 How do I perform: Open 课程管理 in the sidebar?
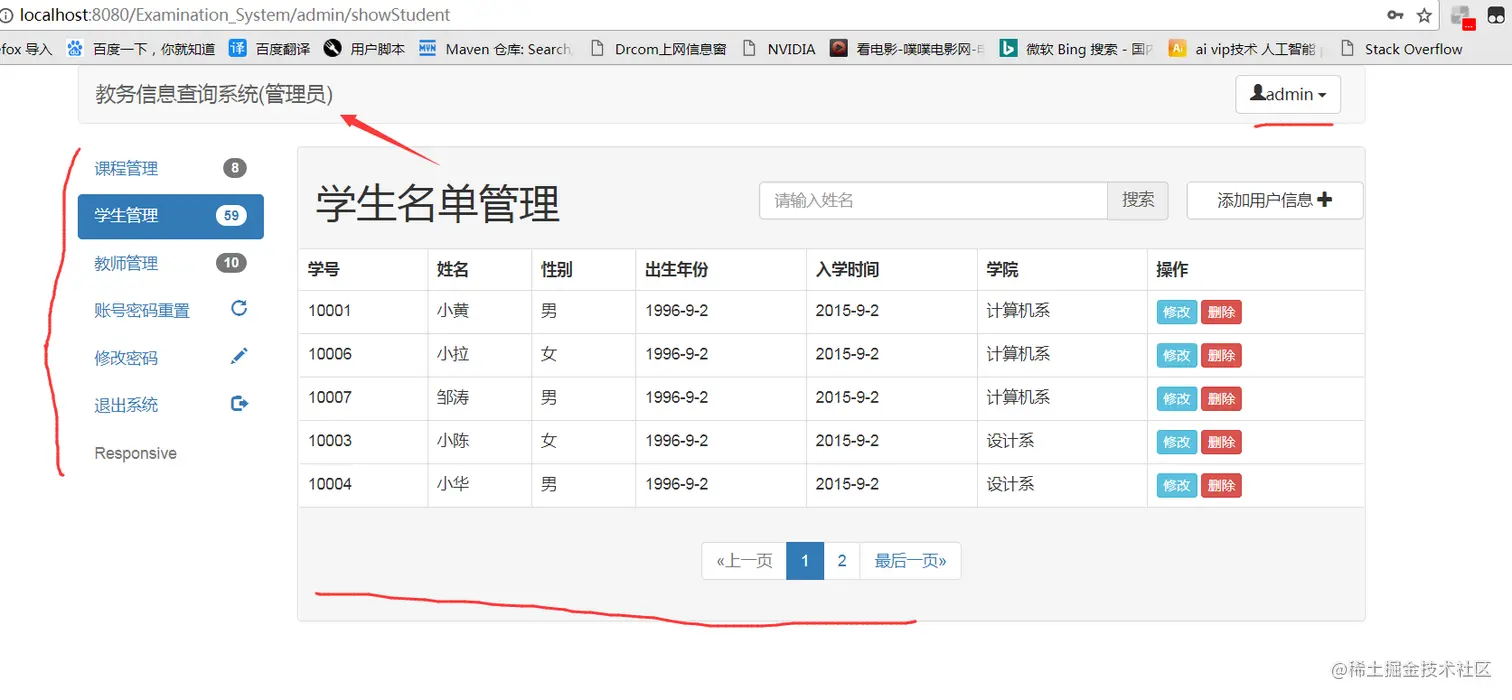[171, 168]
